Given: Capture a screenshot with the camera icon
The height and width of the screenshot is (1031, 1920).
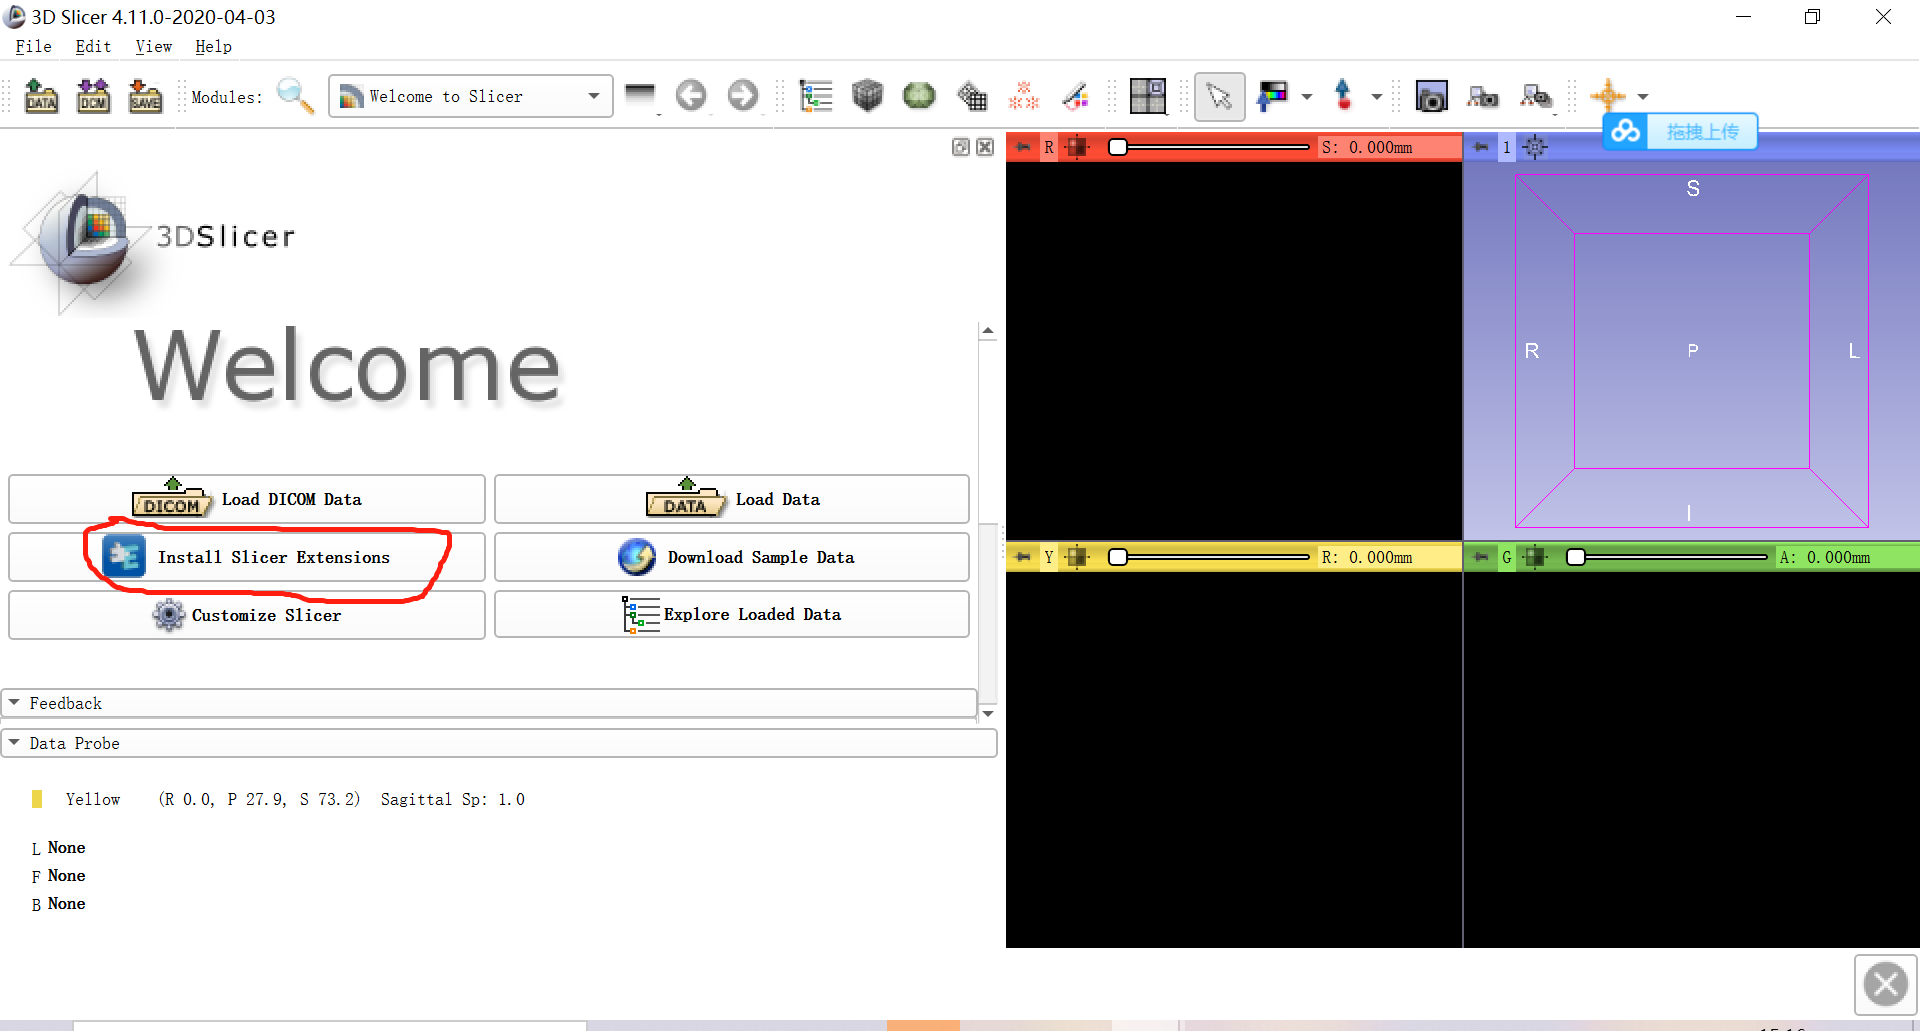Looking at the screenshot, I should click(x=1431, y=96).
